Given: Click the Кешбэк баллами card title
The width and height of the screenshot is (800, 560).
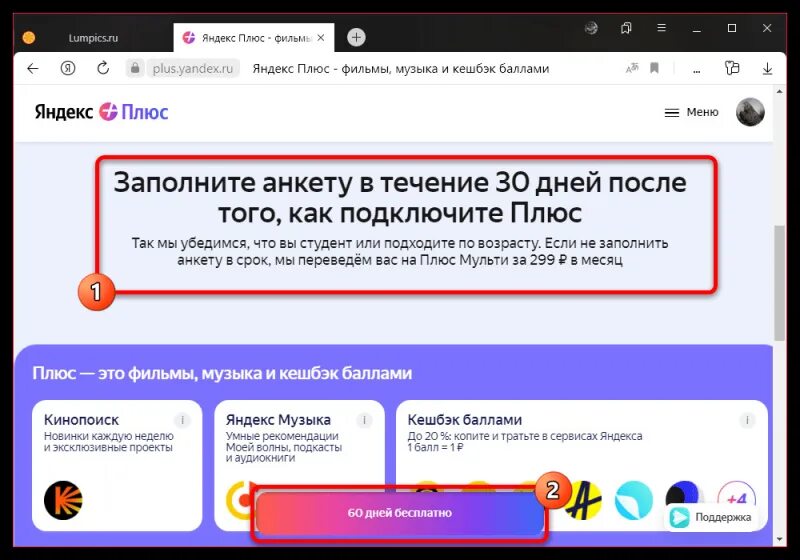Looking at the screenshot, I should click(x=464, y=420).
